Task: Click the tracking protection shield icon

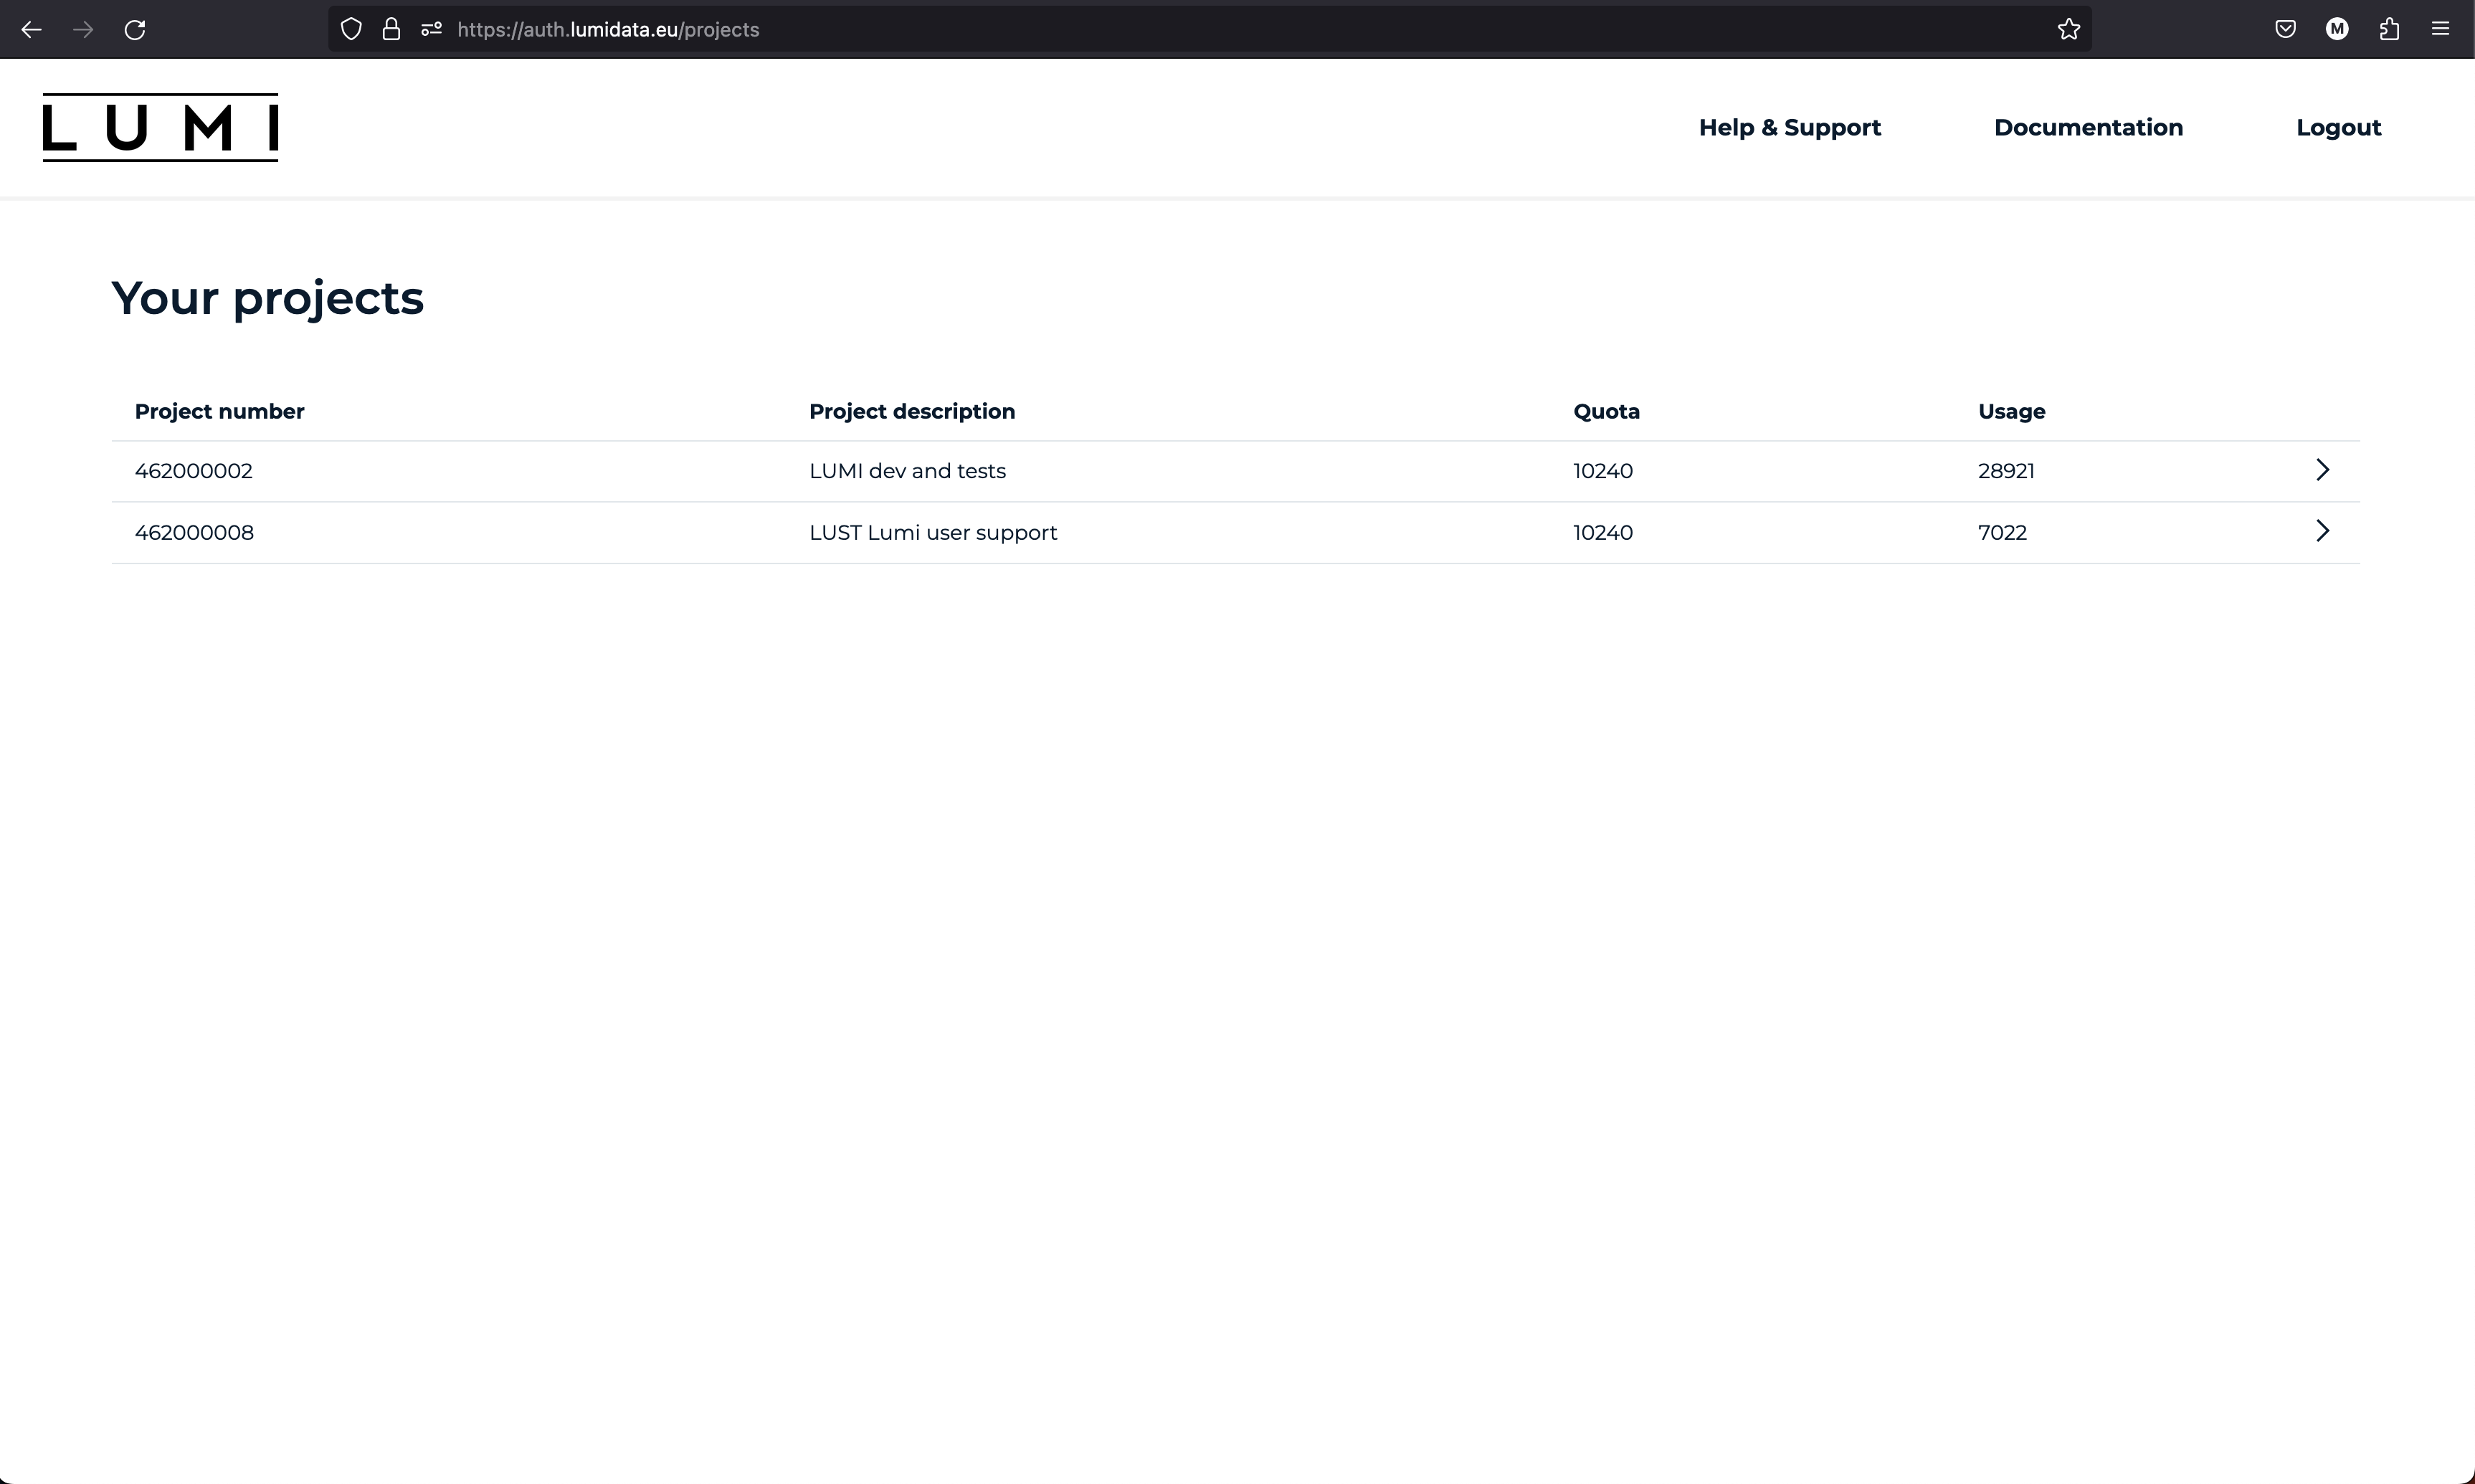Action: (351, 29)
